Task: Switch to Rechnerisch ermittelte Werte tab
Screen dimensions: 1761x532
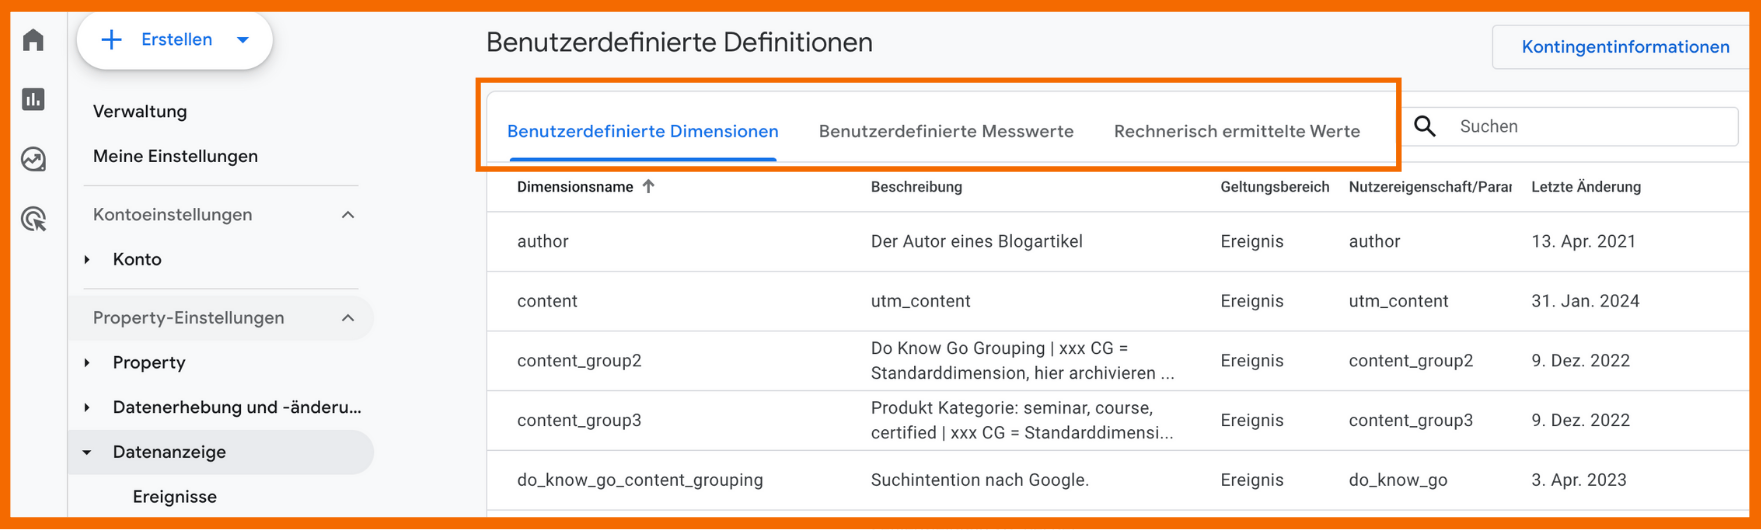Action: pyautogui.click(x=1237, y=131)
